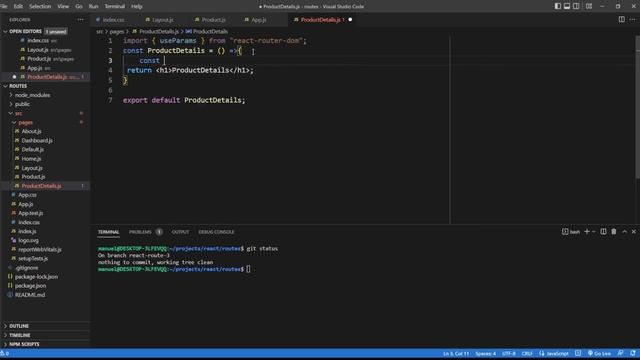
Task: Open feedback icon in status bar
Action: pyautogui.click(x=620, y=353)
